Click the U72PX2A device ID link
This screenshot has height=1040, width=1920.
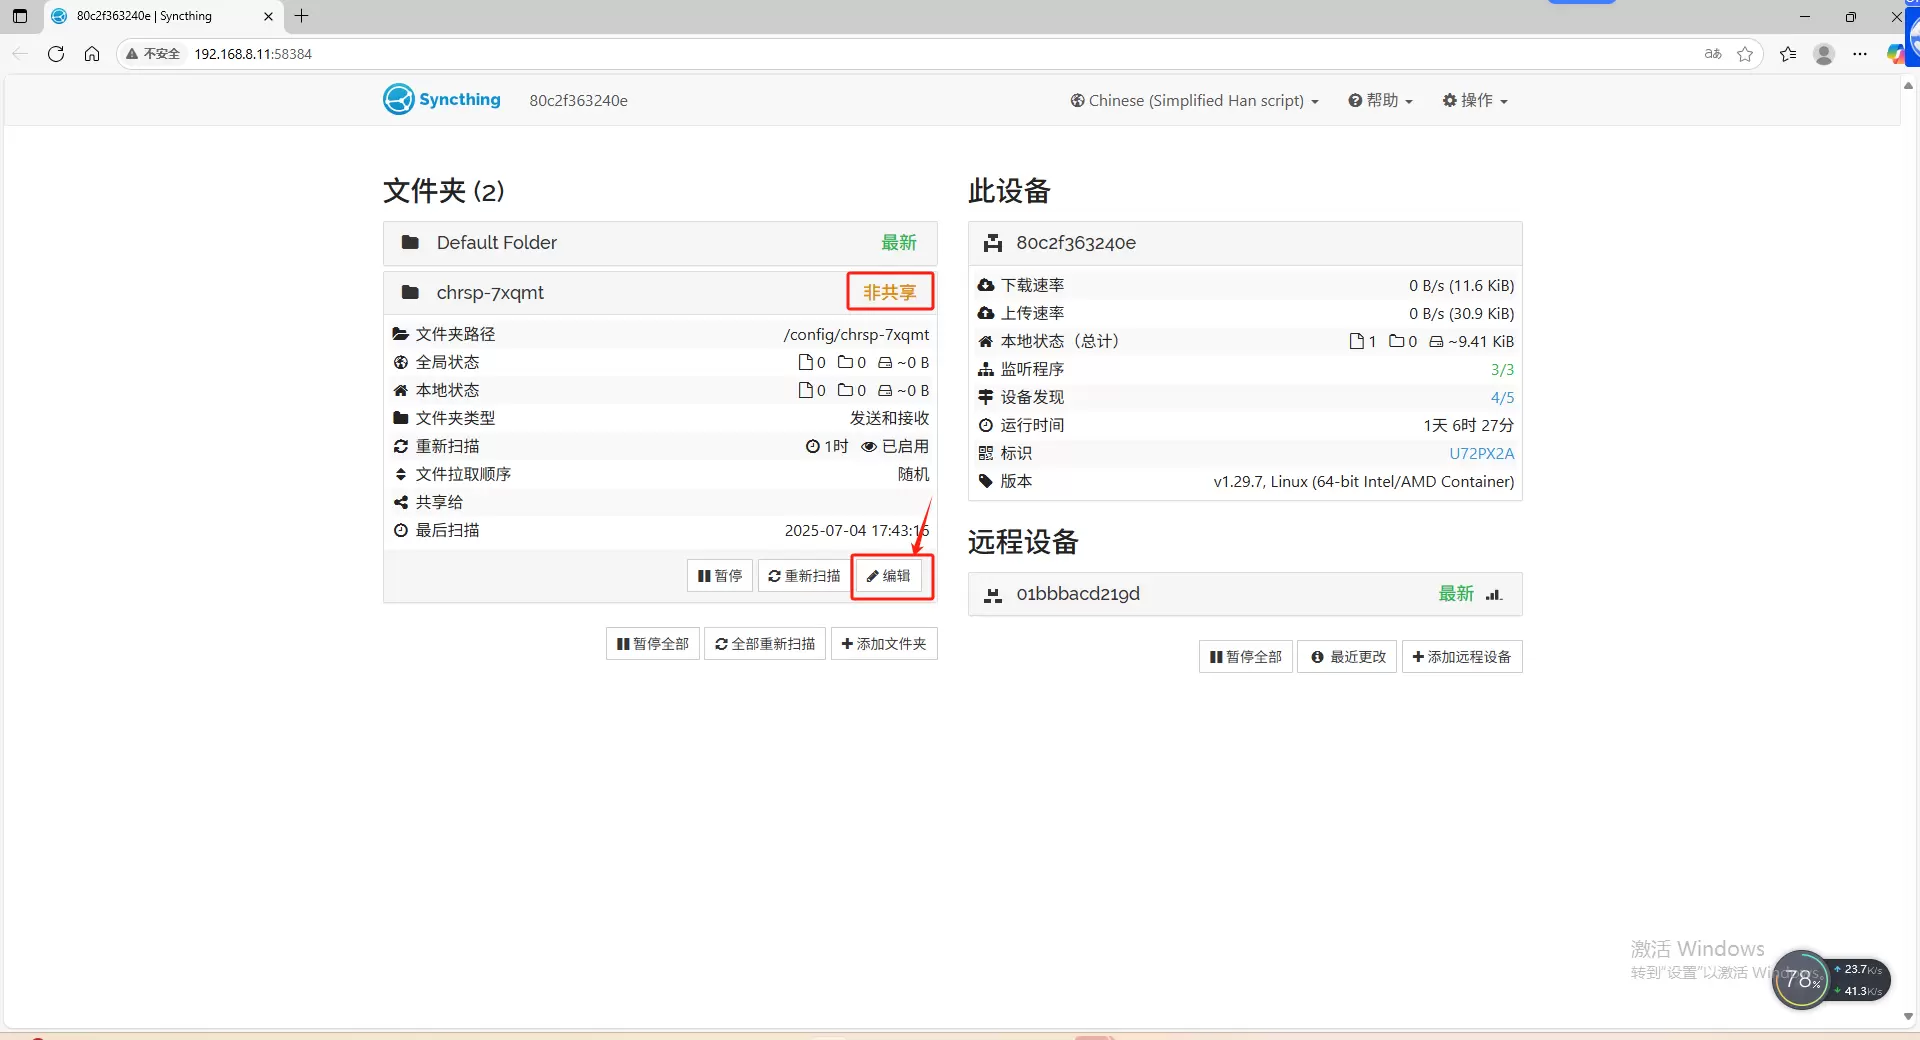pyautogui.click(x=1481, y=453)
